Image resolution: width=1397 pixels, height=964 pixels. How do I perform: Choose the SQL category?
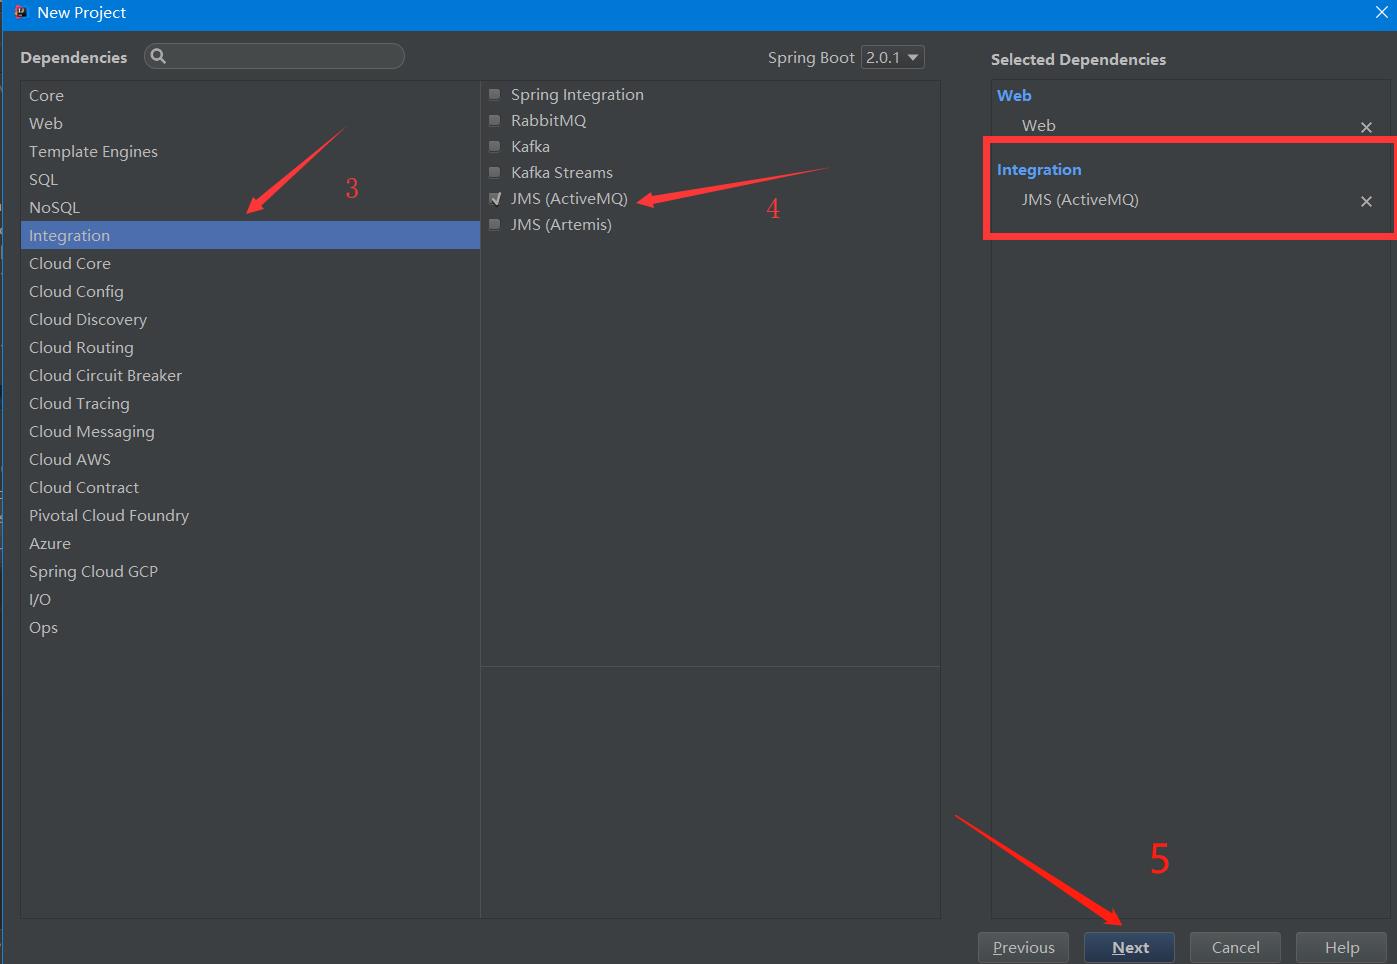pos(250,179)
